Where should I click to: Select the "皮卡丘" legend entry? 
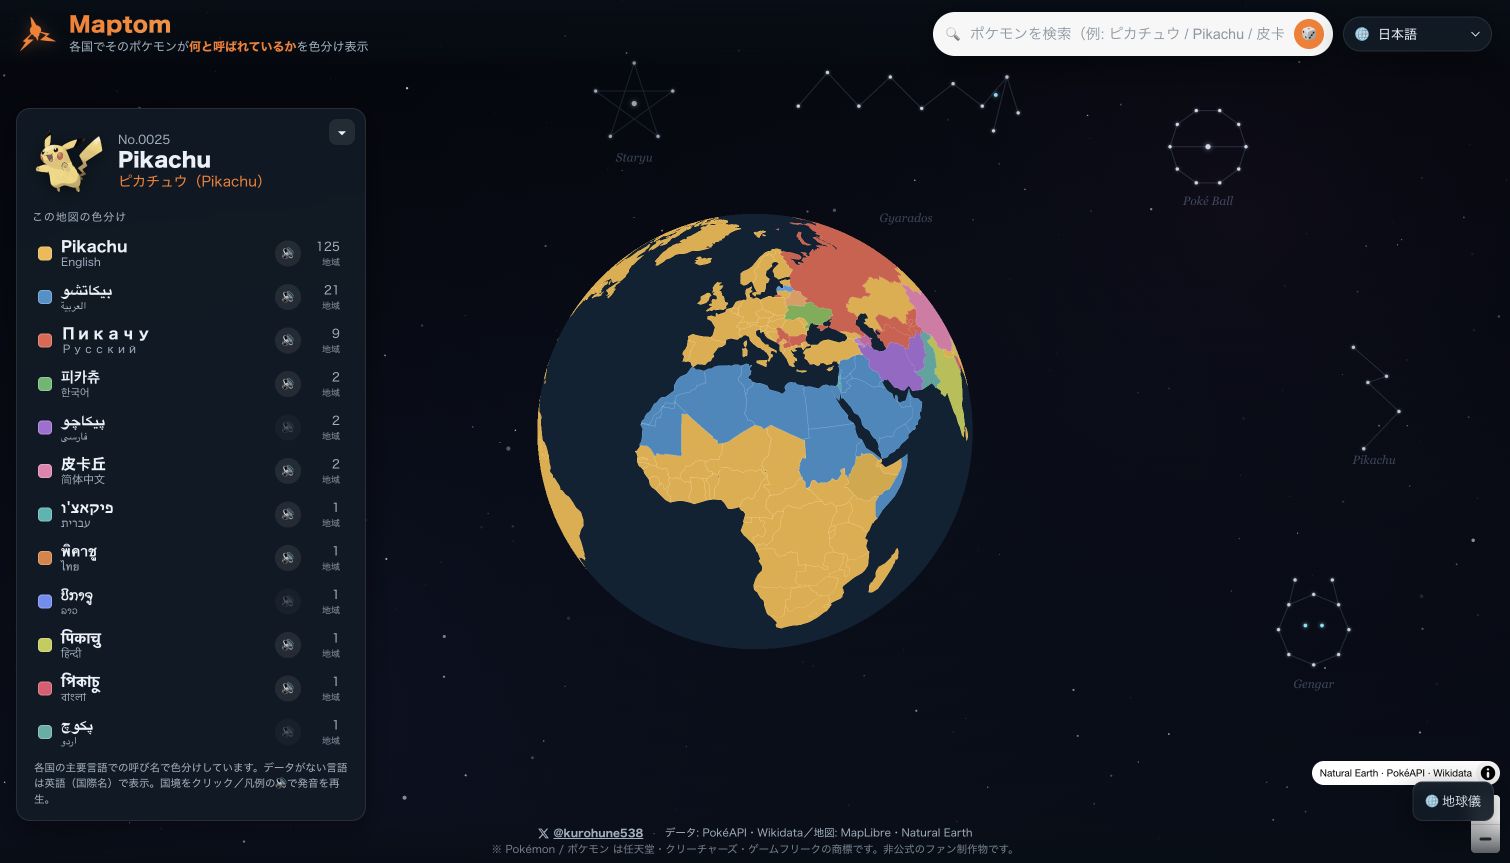[x=190, y=471]
